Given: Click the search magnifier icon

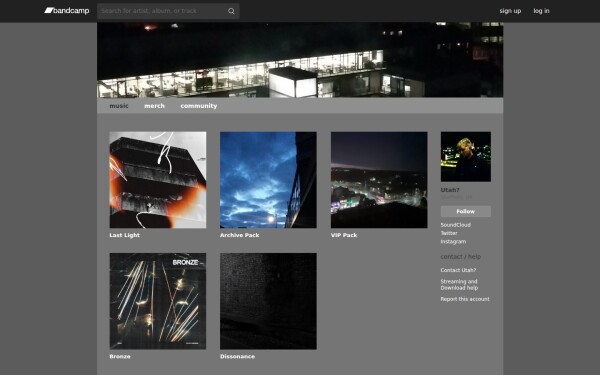Looking at the screenshot, I should pos(231,11).
